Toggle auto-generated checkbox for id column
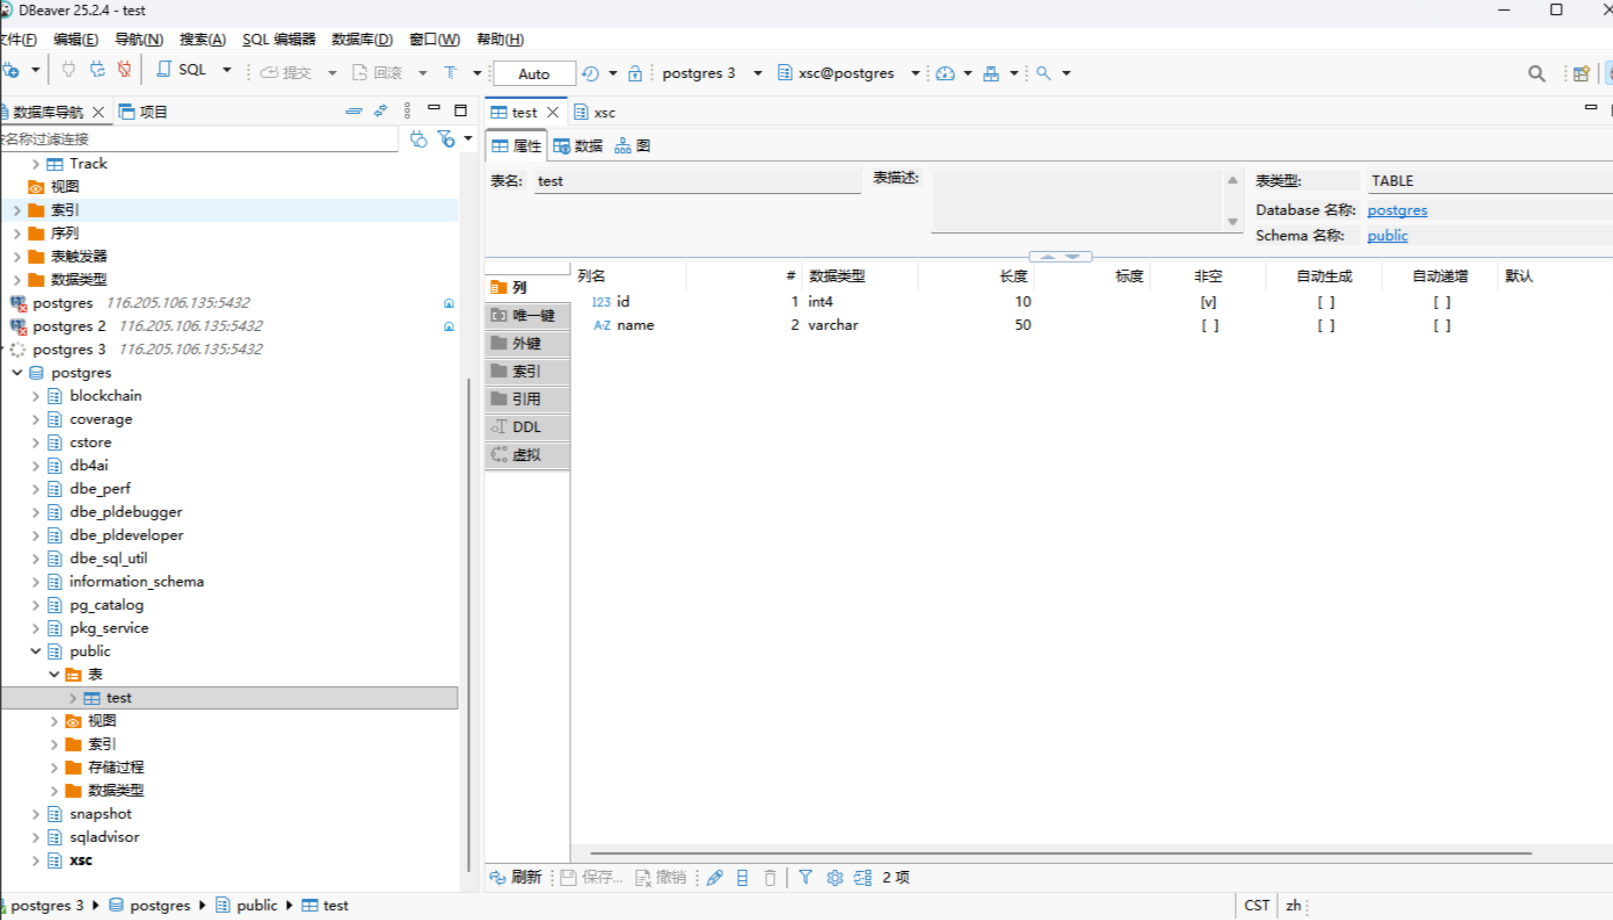Viewport: 1613px width, 920px height. click(1326, 302)
